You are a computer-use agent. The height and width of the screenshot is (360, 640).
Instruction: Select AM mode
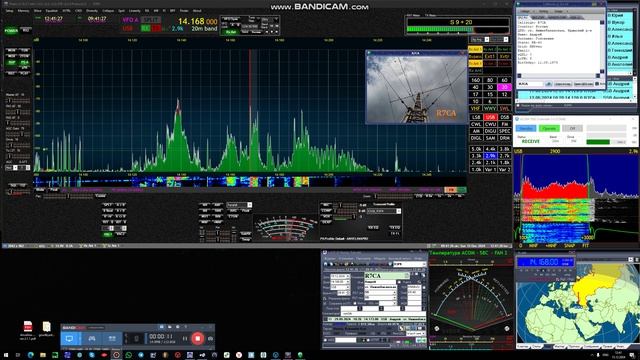coord(476,131)
